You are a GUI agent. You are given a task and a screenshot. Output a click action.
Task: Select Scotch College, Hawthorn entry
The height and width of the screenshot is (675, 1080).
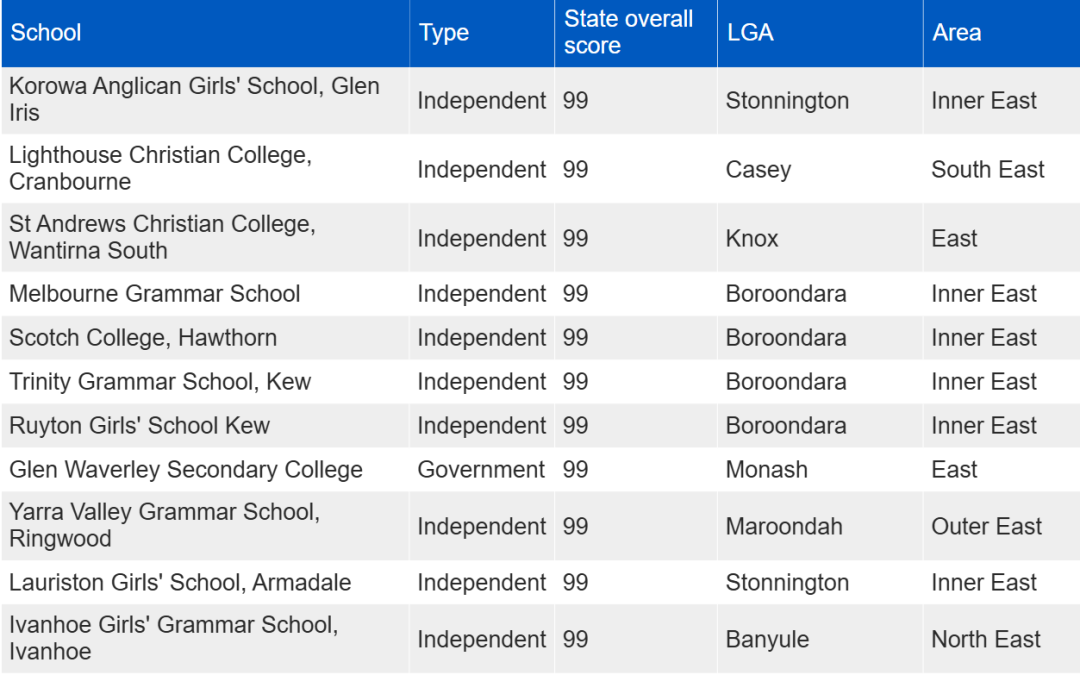(x=205, y=338)
